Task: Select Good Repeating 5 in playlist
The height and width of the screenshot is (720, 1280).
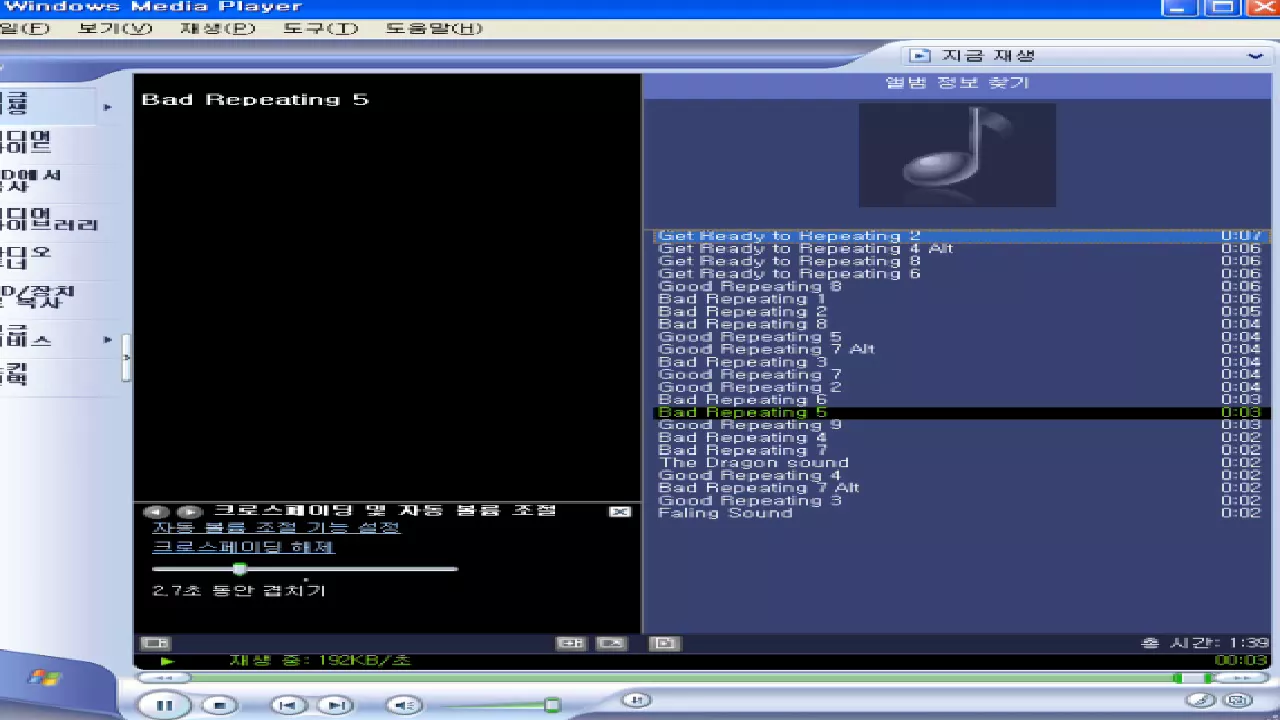Action: point(961,337)
